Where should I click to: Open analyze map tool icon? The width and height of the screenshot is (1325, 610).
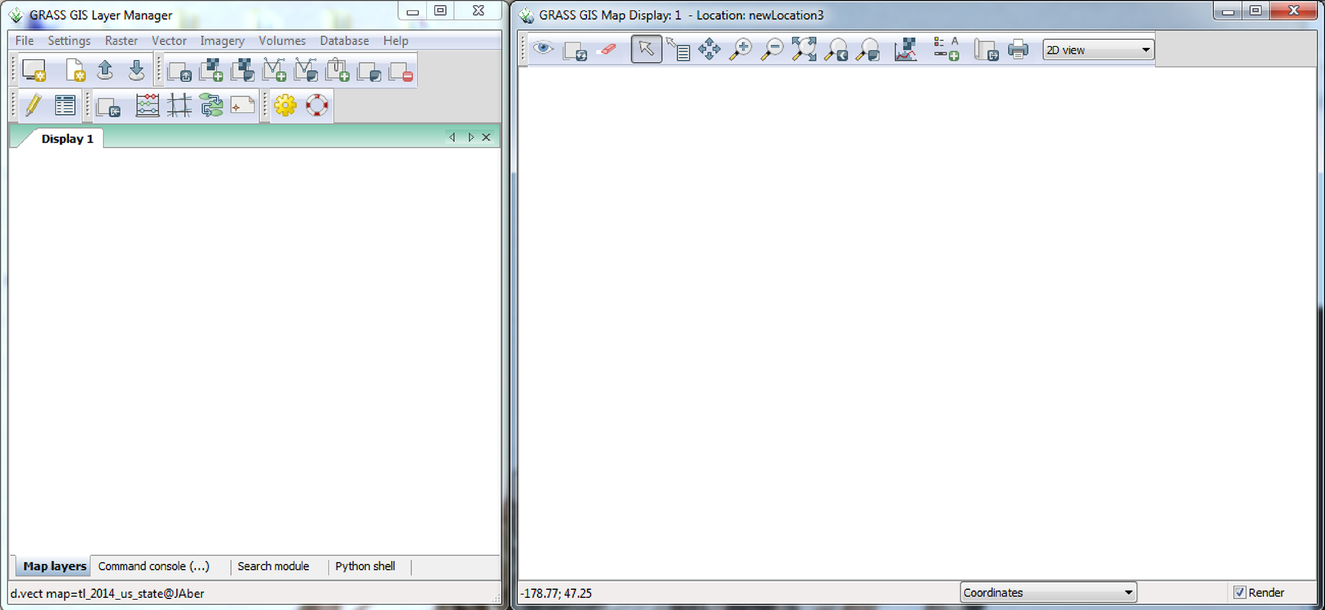pyautogui.click(x=905, y=49)
